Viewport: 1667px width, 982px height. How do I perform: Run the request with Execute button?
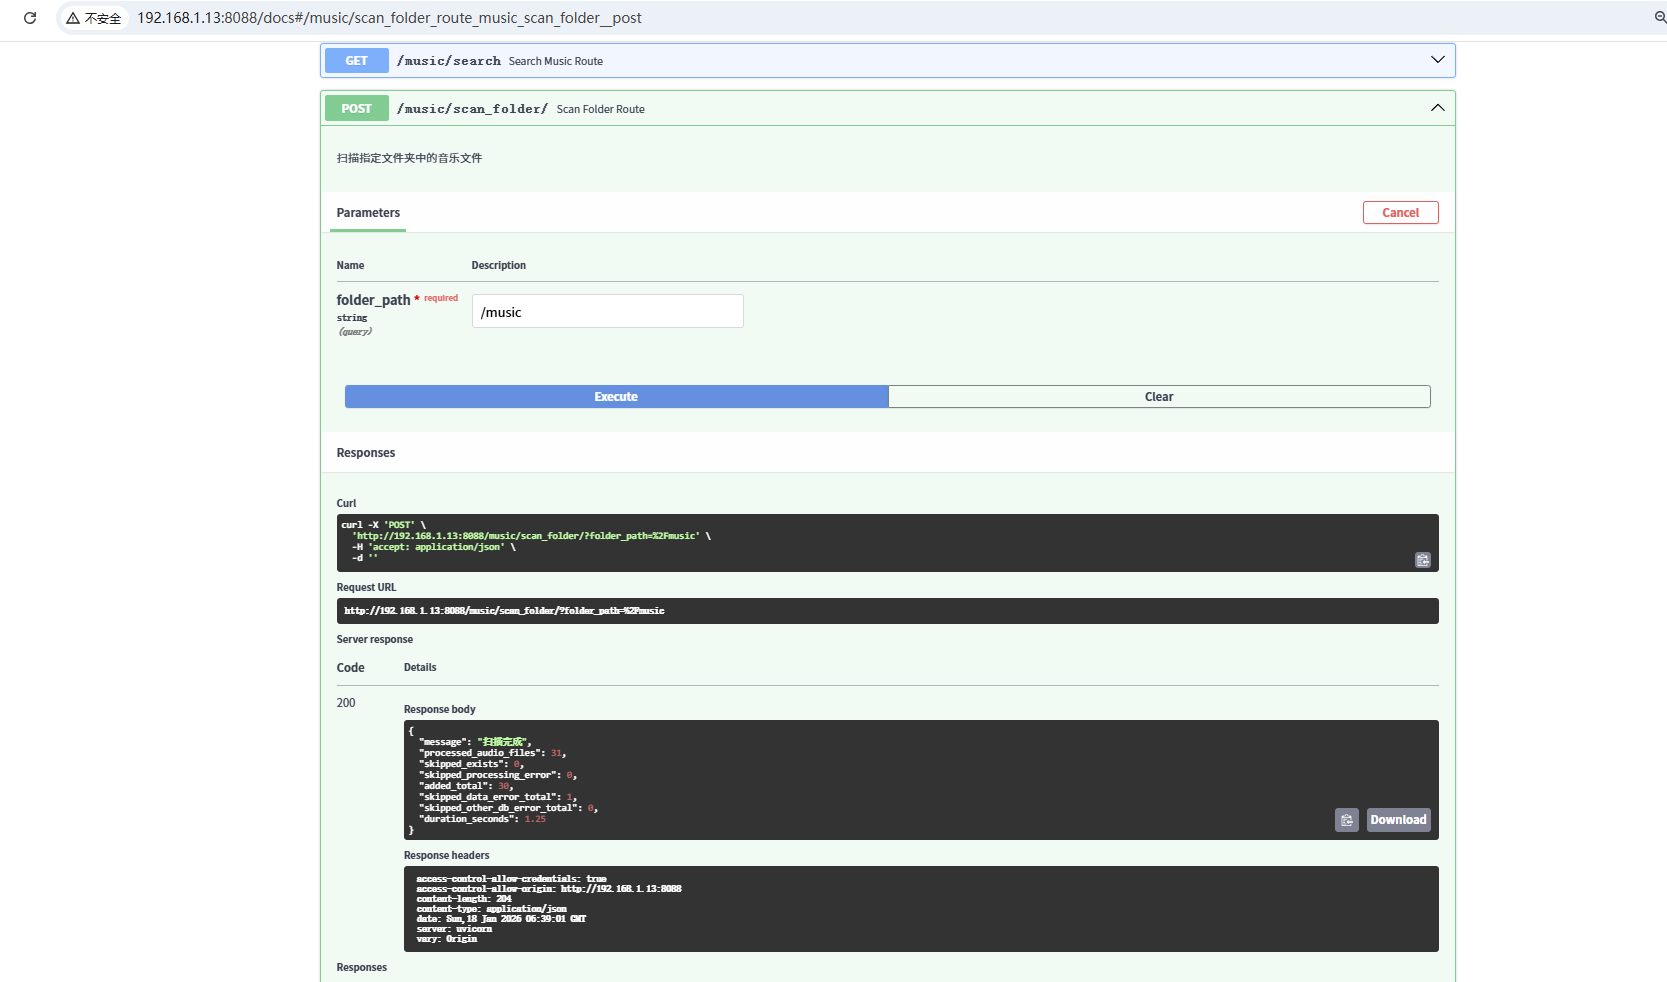(x=616, y=397)
